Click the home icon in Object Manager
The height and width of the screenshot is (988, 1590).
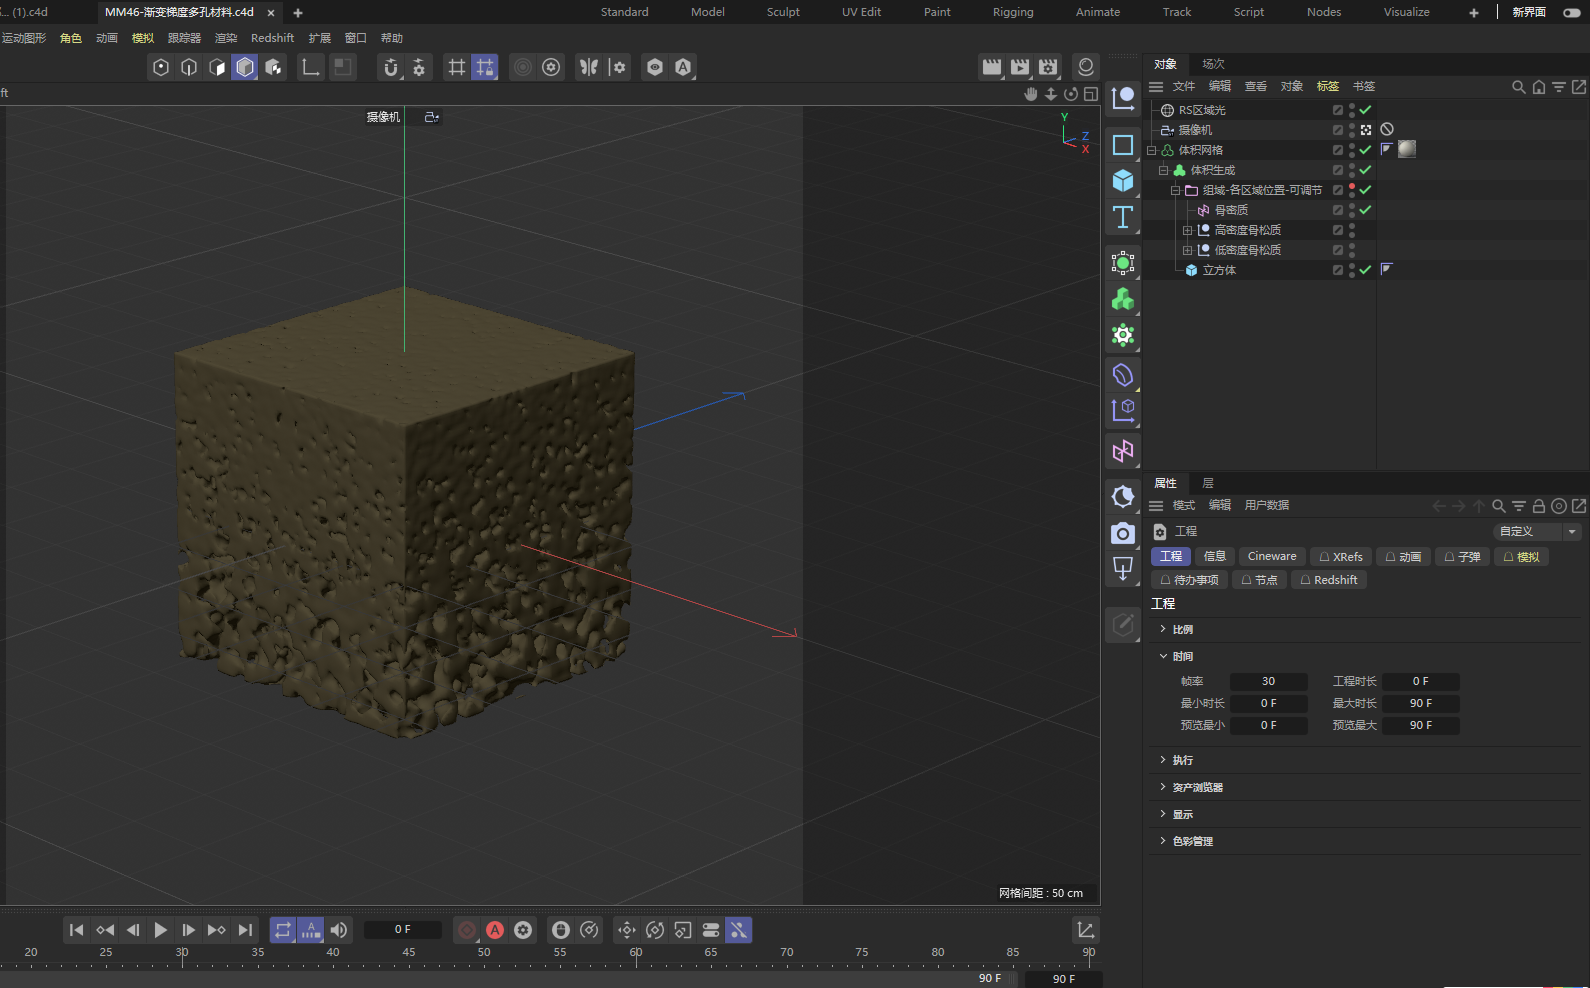click(1539, 87)
